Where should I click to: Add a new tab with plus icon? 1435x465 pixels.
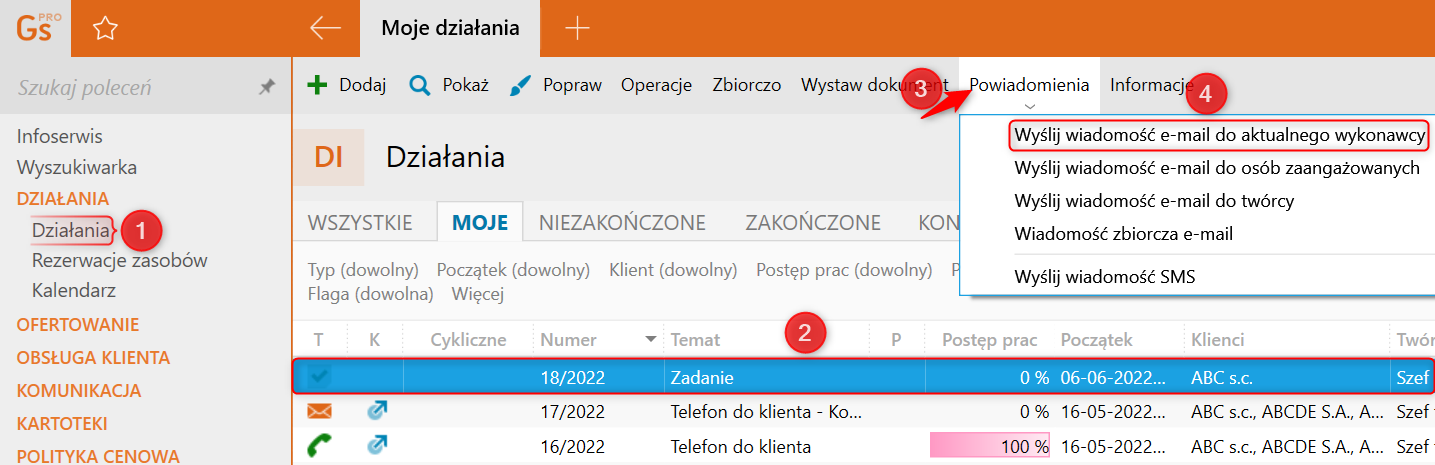[577, 28]
